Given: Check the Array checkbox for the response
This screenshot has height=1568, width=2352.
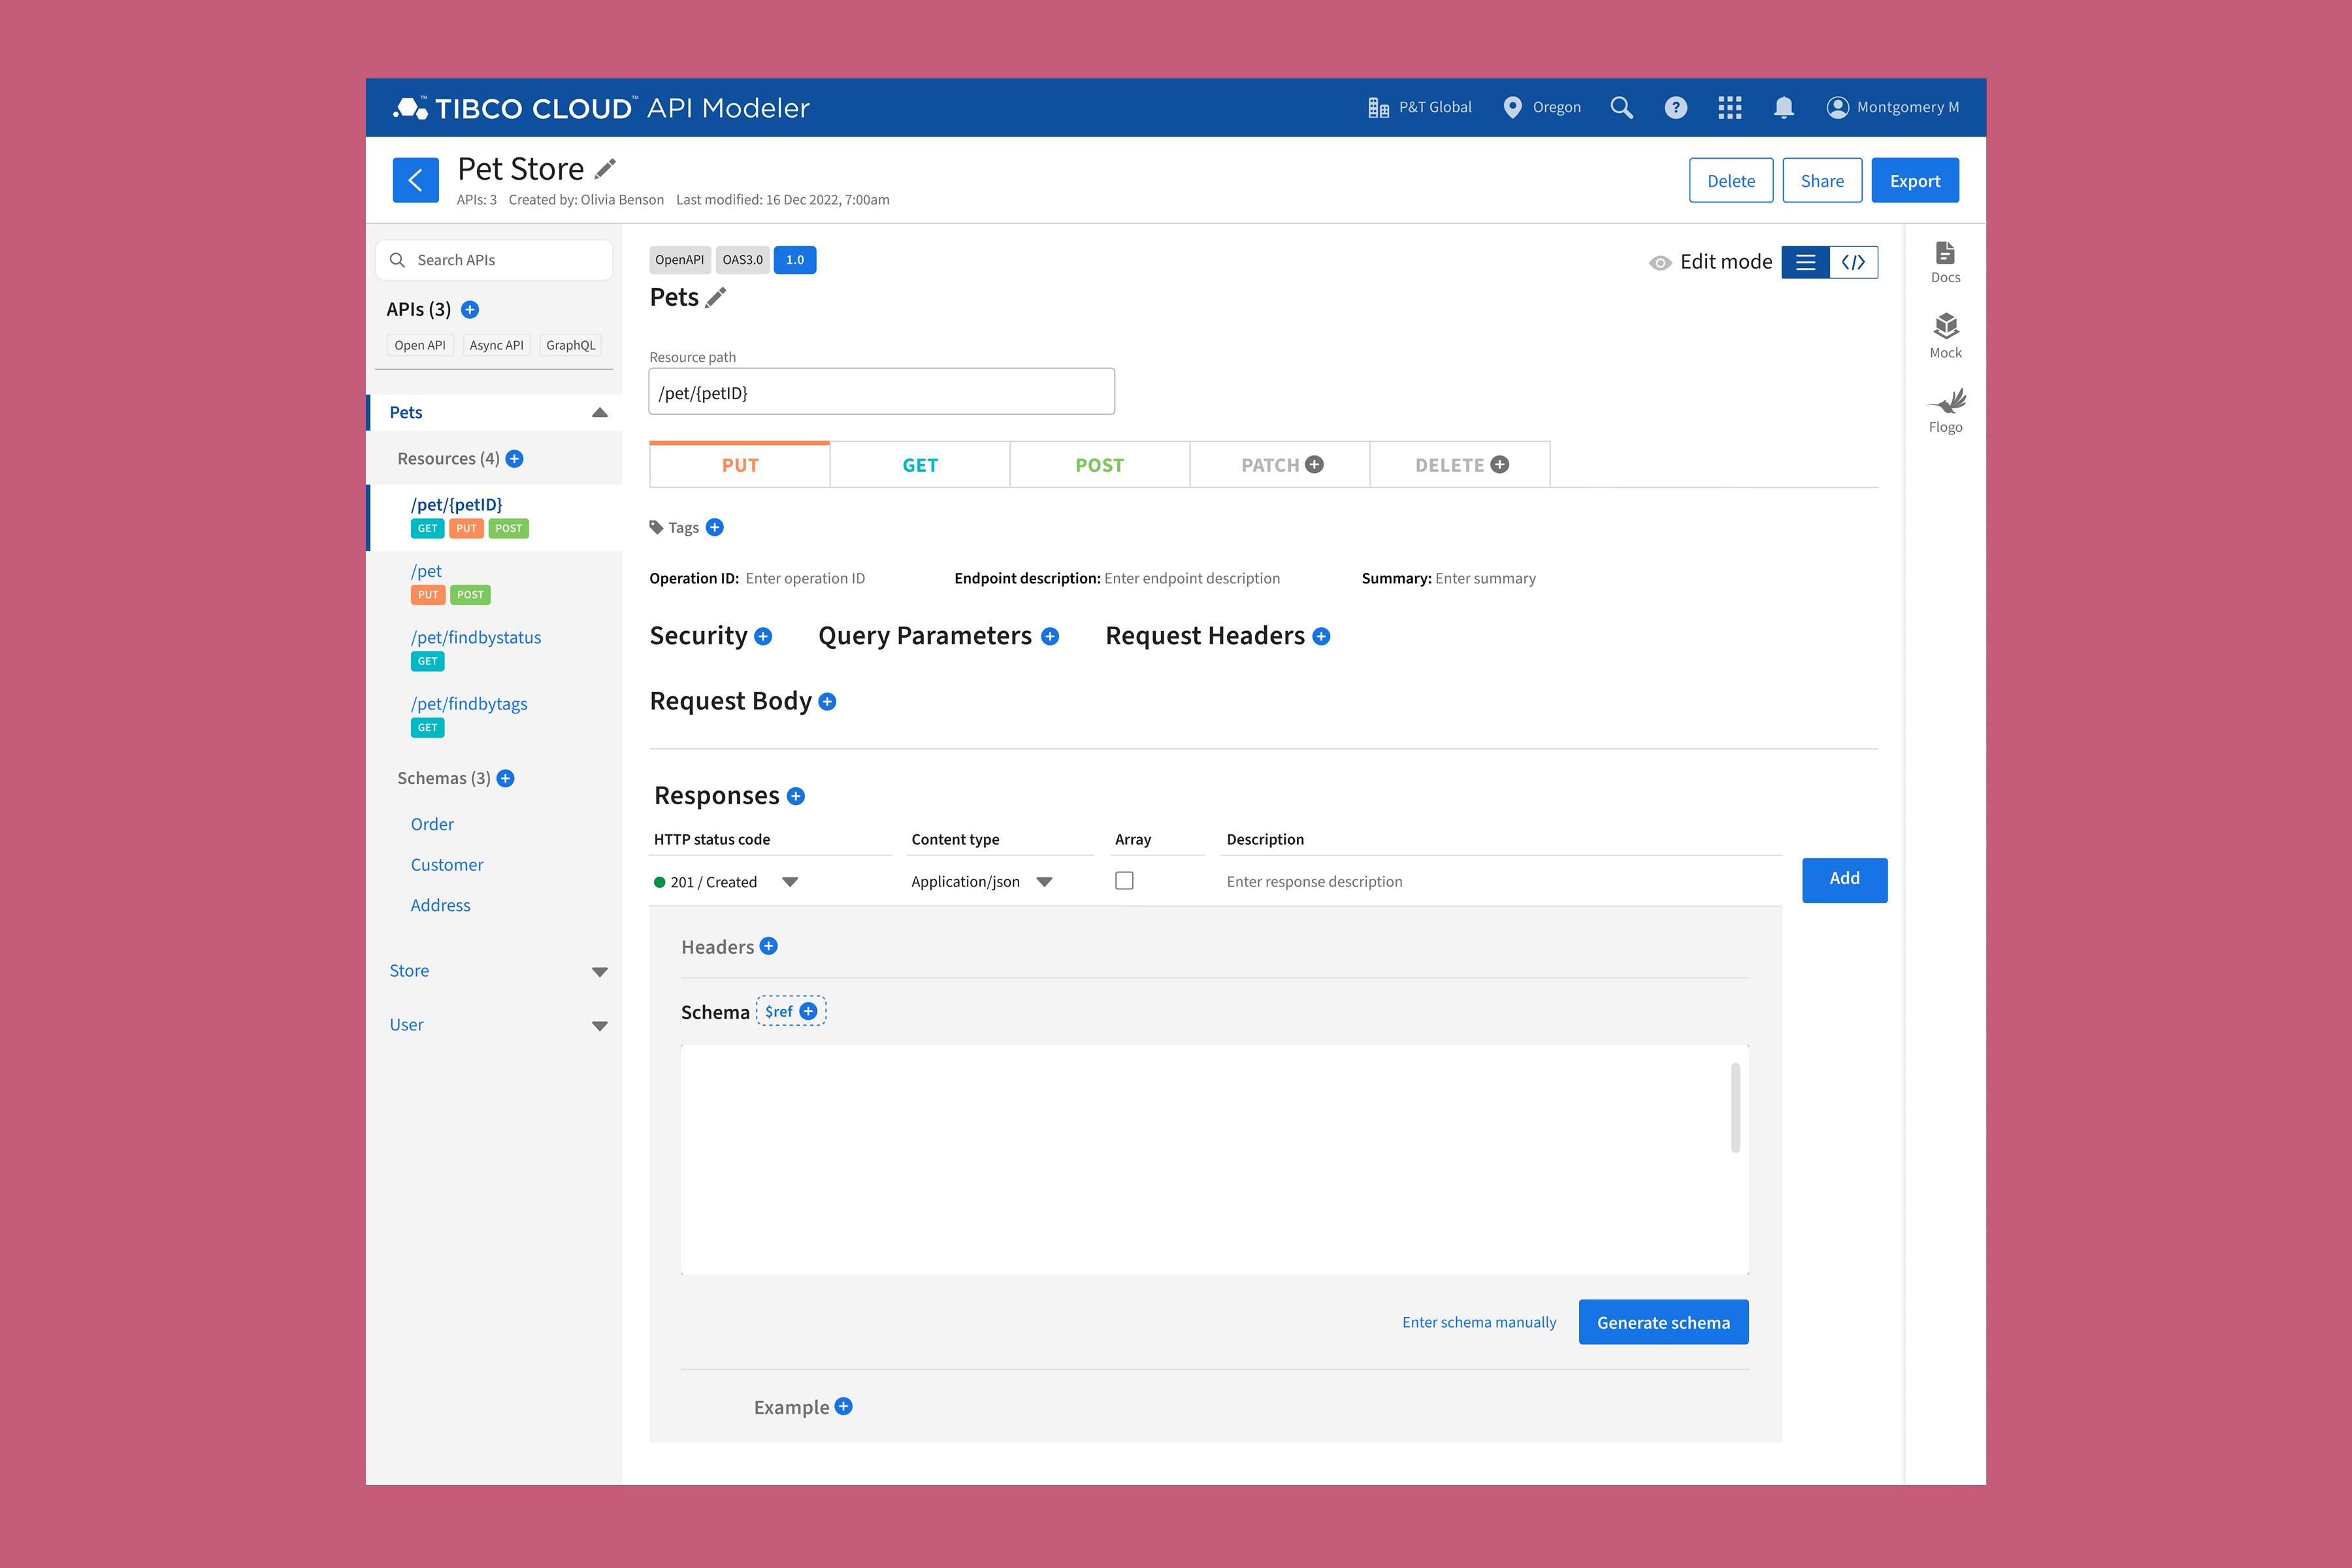Looking at the screenshot, I should click(x=1124, y=880).
